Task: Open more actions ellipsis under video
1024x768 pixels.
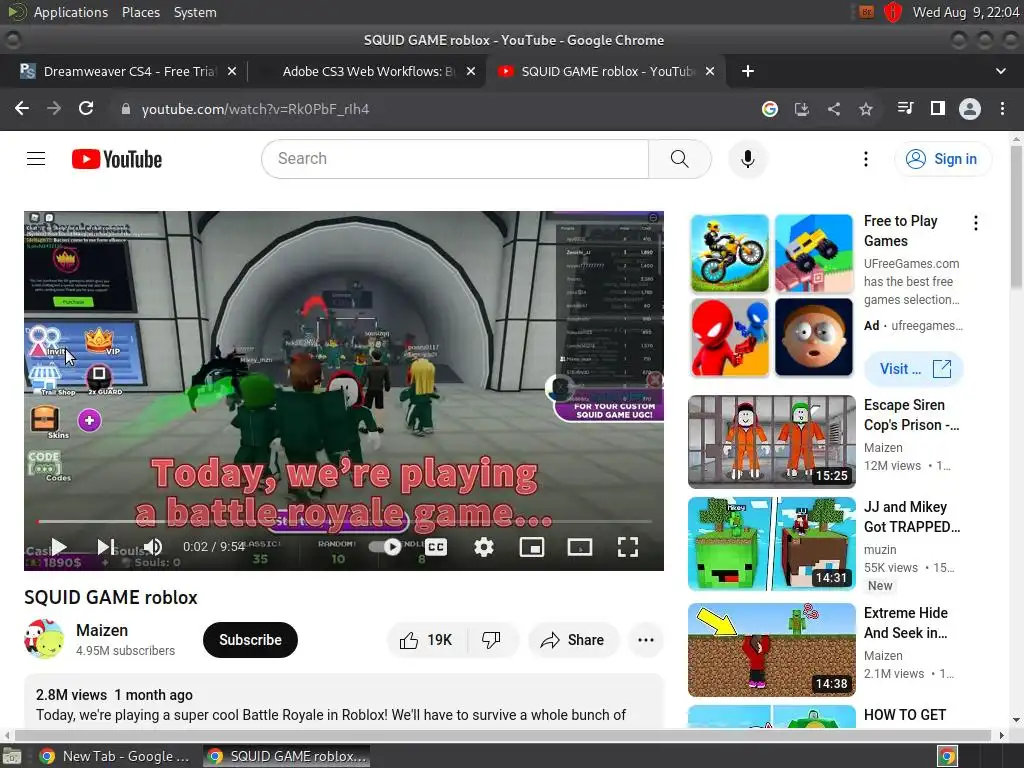Action: [646, 640]
